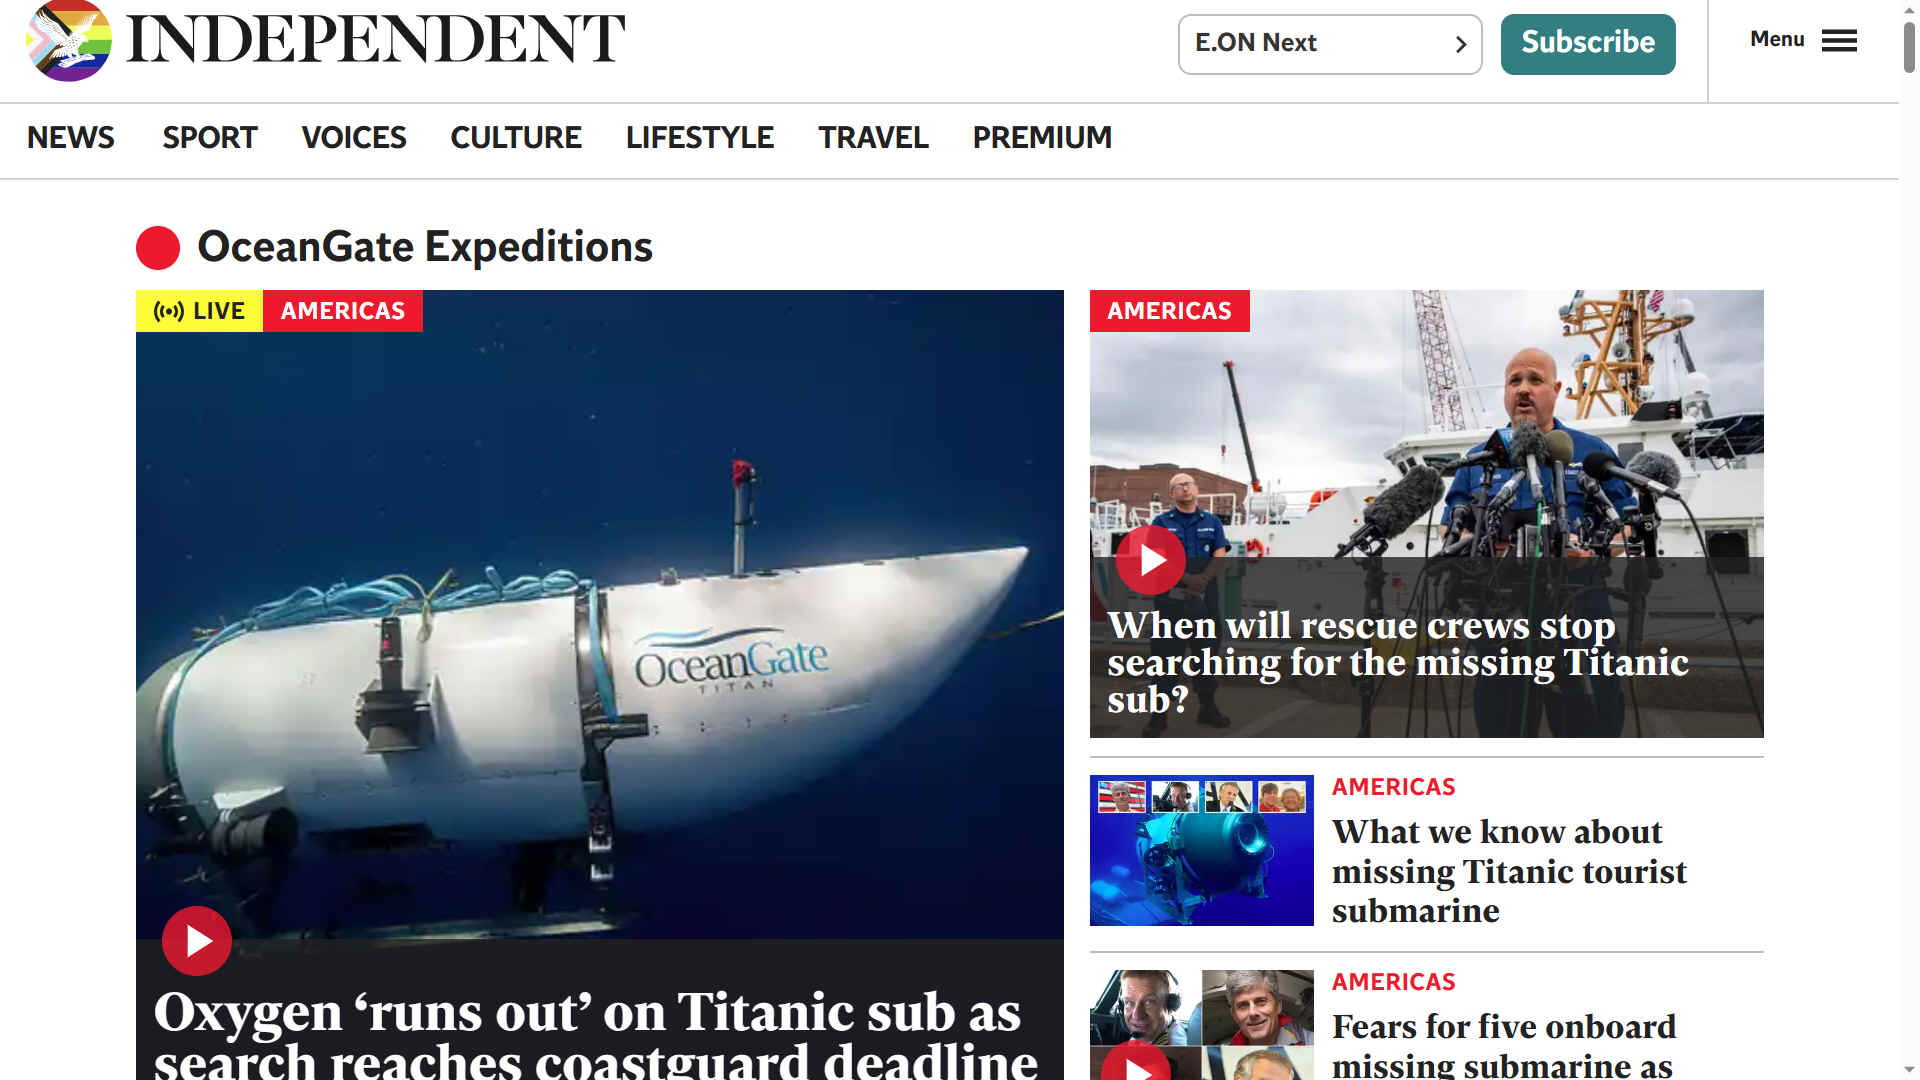Screen dimensions: 1920x1080
Task: Click the page vertical scrollbar
Action: 1909,540
